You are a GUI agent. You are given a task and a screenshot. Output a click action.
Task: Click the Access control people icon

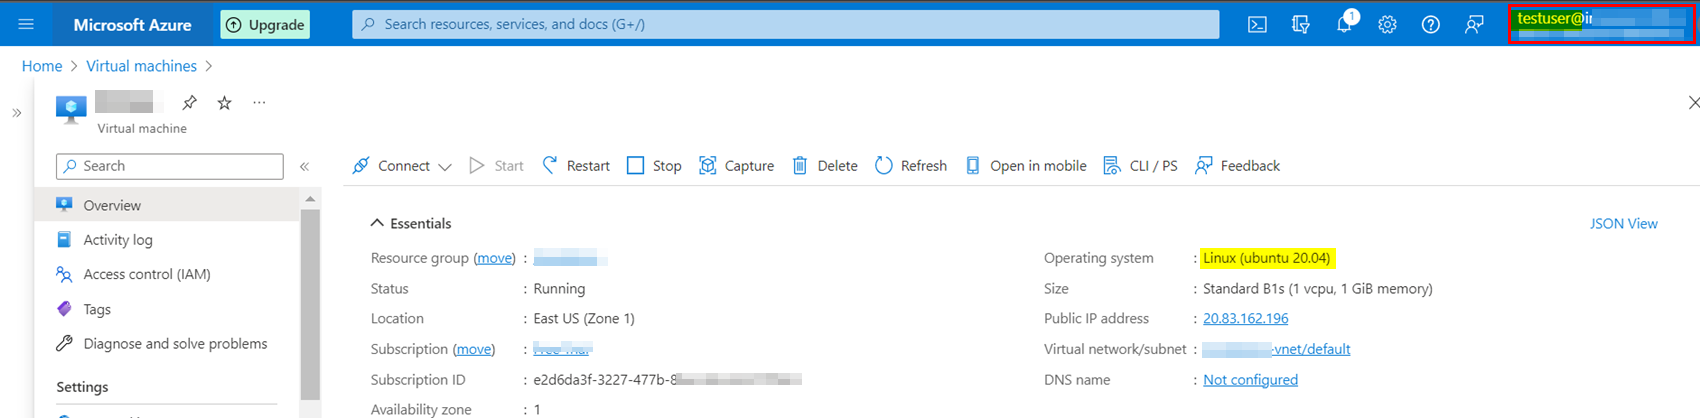64,274
